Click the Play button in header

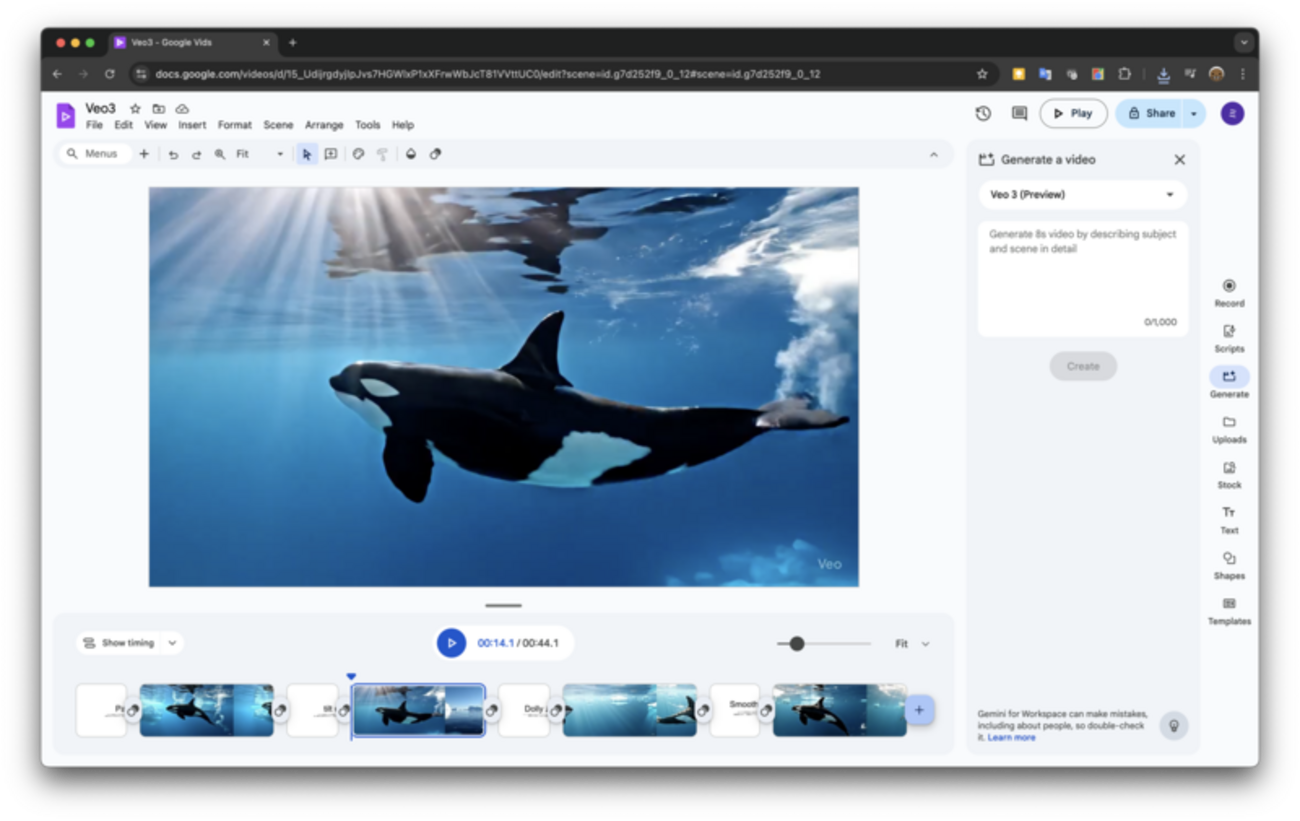[x=1073, y=114]
